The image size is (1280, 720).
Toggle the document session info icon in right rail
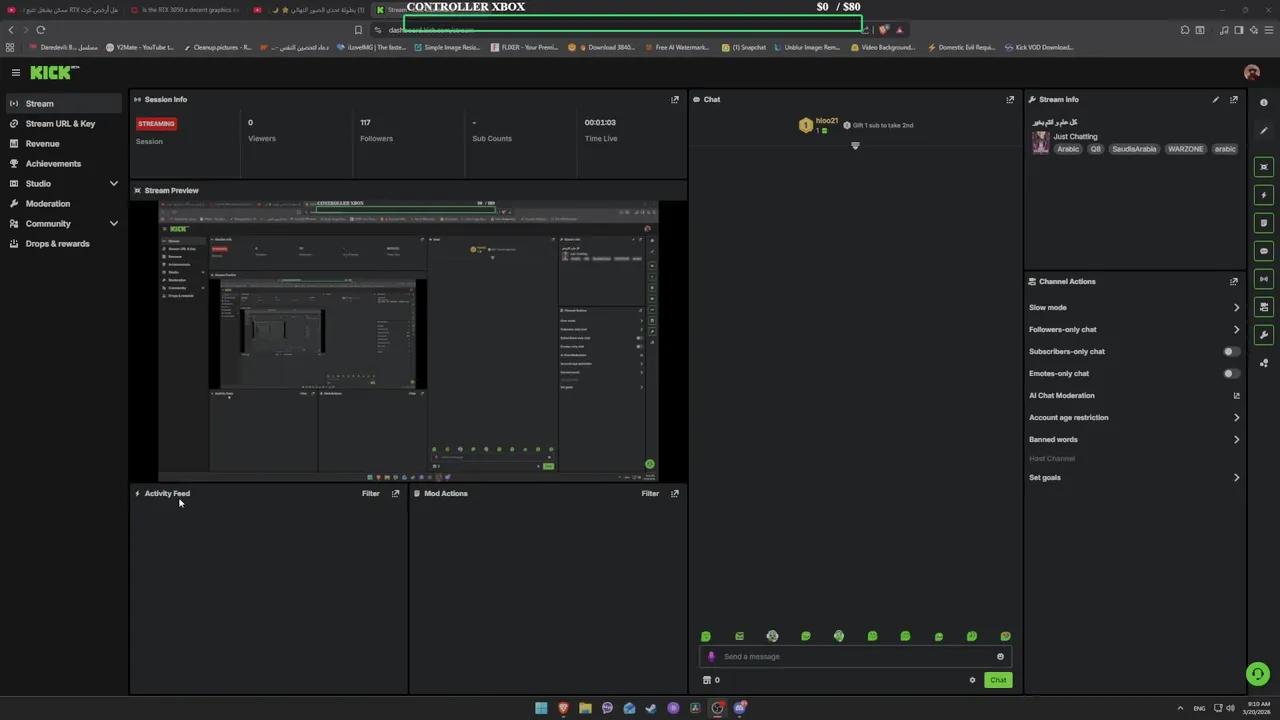click(x=1264, y=223)
